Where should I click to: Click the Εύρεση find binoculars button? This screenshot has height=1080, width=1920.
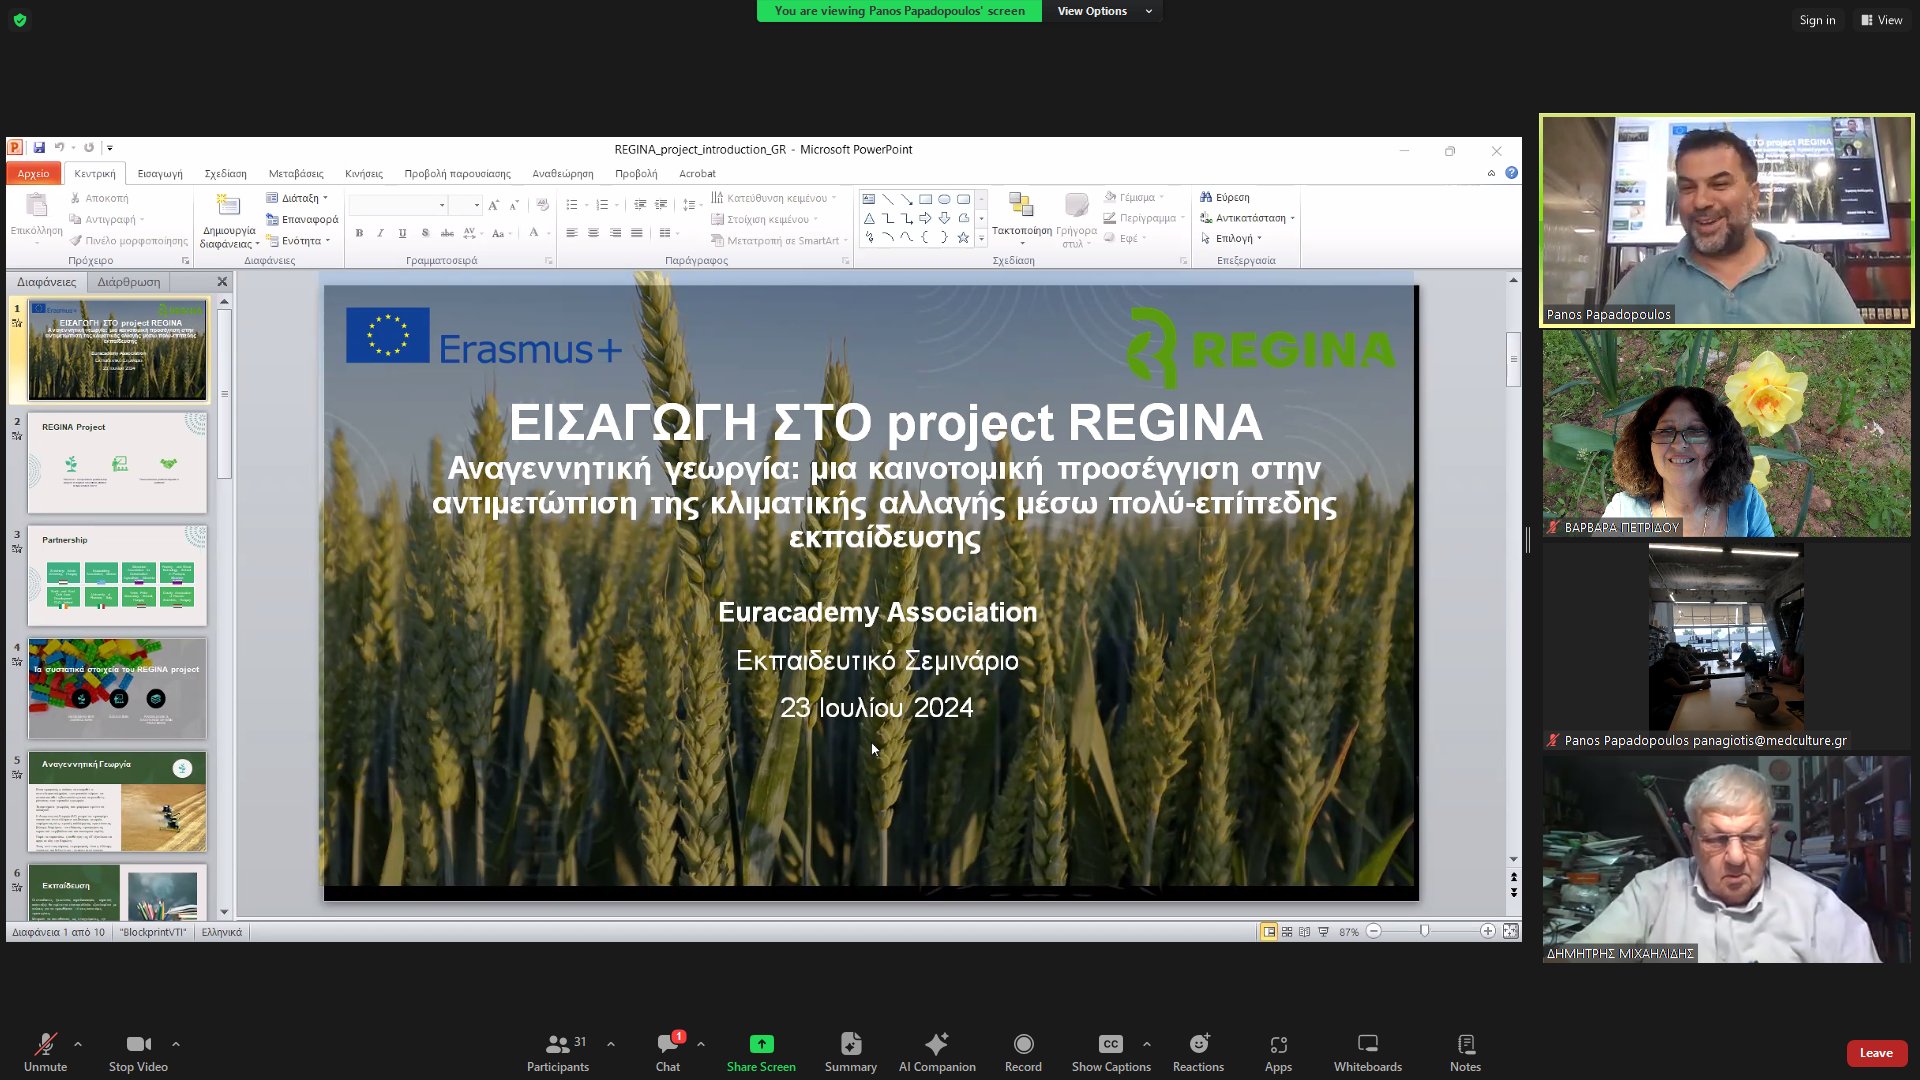point(1225,197)
